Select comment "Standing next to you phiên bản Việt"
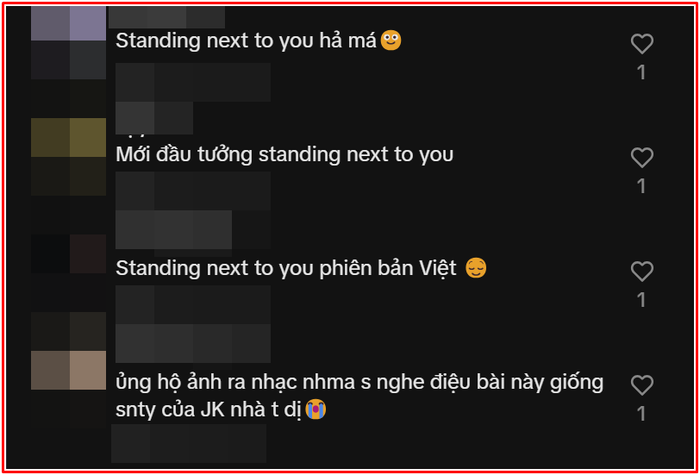This screenshot has height=475, width=700. tap(301, 269)
